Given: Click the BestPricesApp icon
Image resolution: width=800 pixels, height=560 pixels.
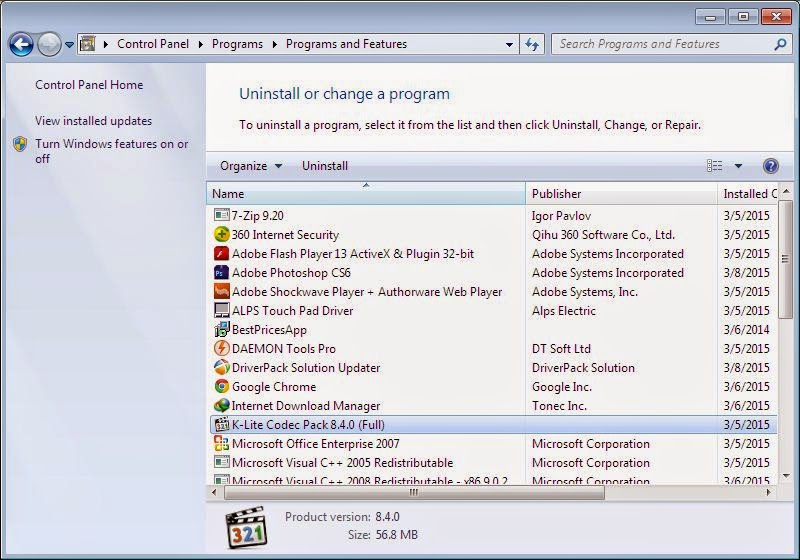Looking at the screenshot, I should pos(221,329).
